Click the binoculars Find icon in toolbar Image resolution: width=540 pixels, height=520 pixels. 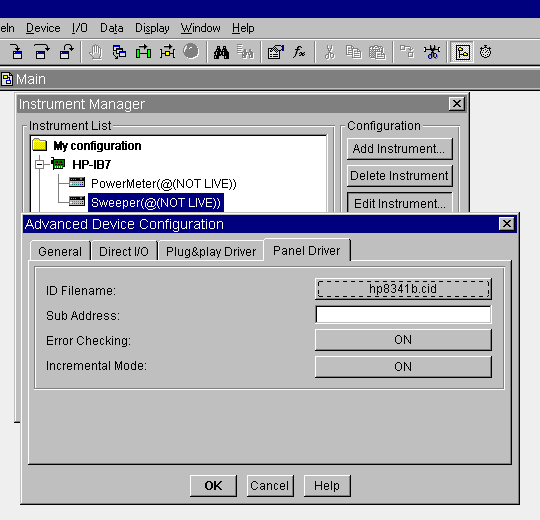tap(221, 52)
